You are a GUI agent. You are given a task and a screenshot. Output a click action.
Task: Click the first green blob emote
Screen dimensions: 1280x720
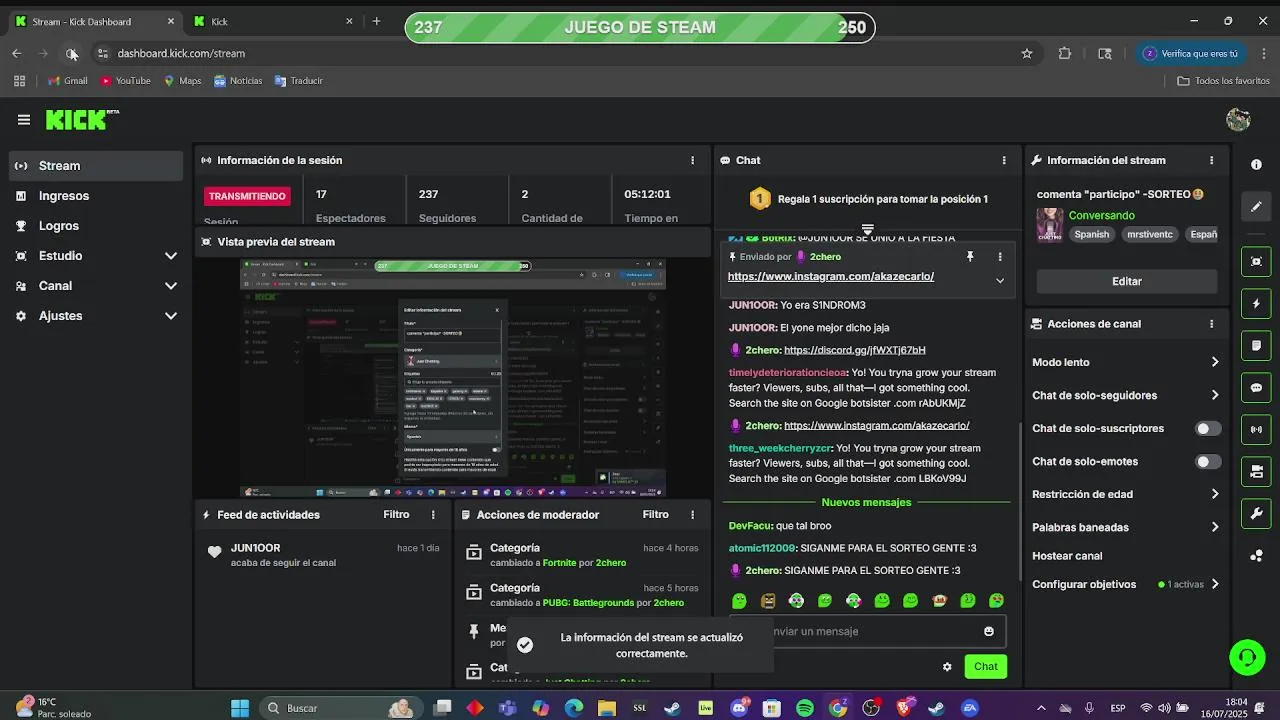coord(739,601)
